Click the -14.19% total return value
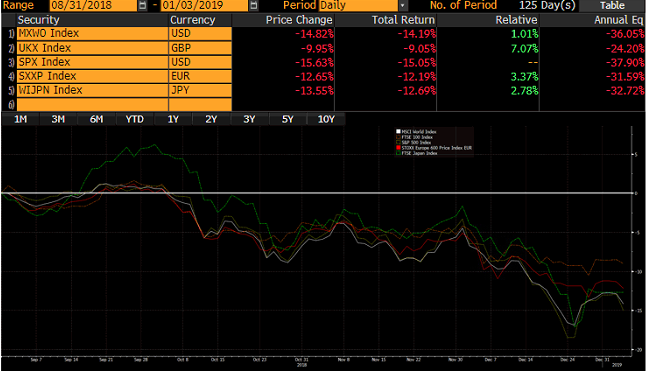This screenshot has height=371, width=648. (x=417, y=34)
